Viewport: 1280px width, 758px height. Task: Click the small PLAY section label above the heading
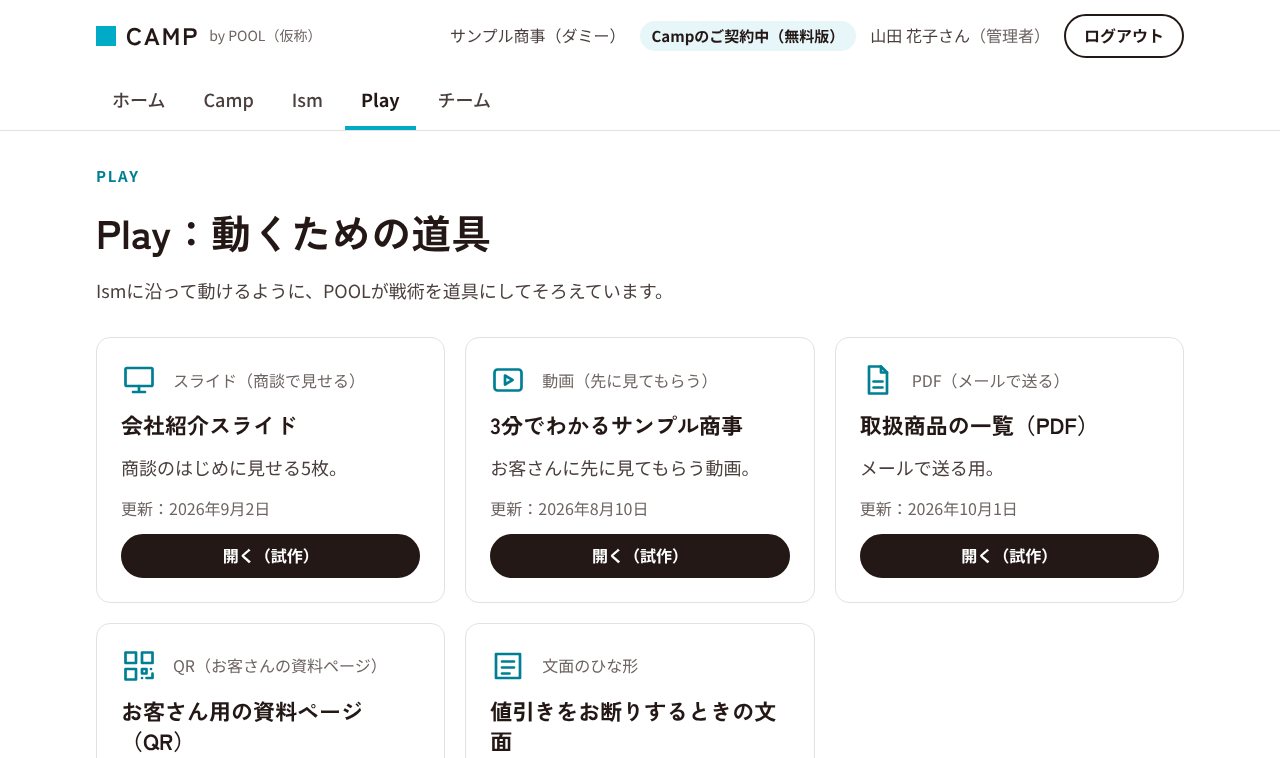[118, 177]
